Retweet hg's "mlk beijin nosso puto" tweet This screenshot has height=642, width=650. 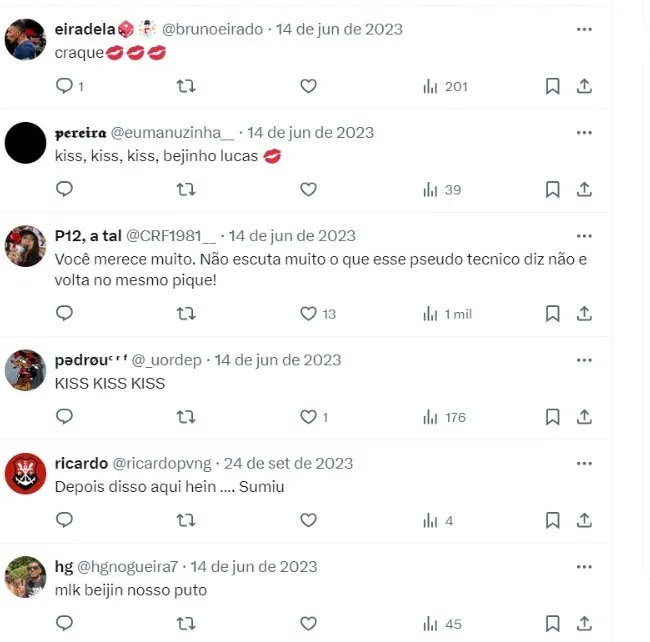click(x=186, y=623)
